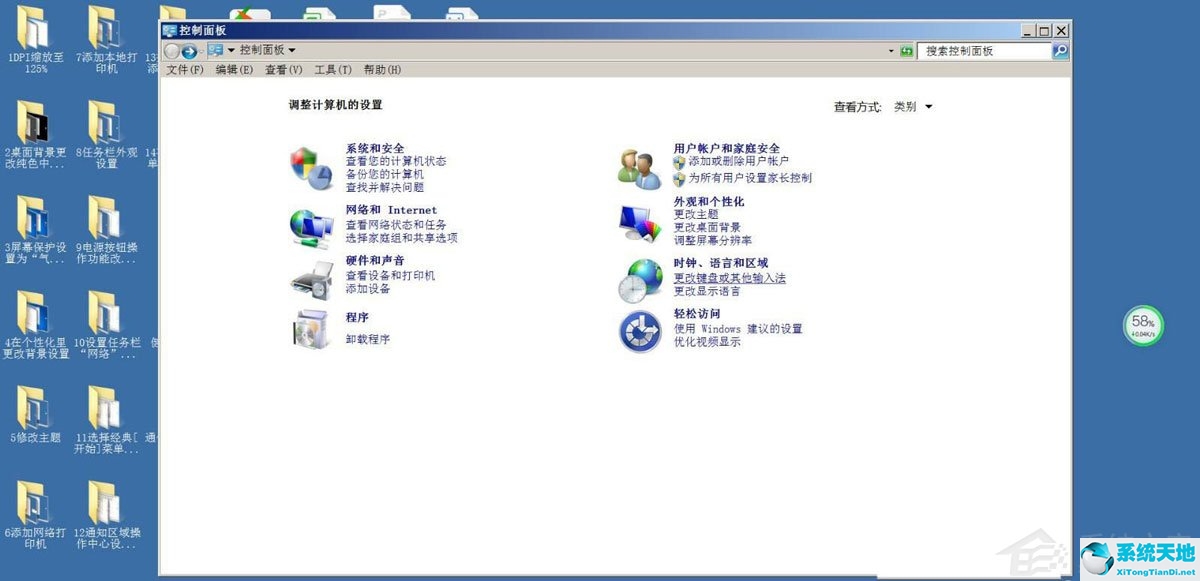This screenshot has width=1200, height=581.
Task: Open the 查看方式 类别 dropdown
Action: [913, 106]
